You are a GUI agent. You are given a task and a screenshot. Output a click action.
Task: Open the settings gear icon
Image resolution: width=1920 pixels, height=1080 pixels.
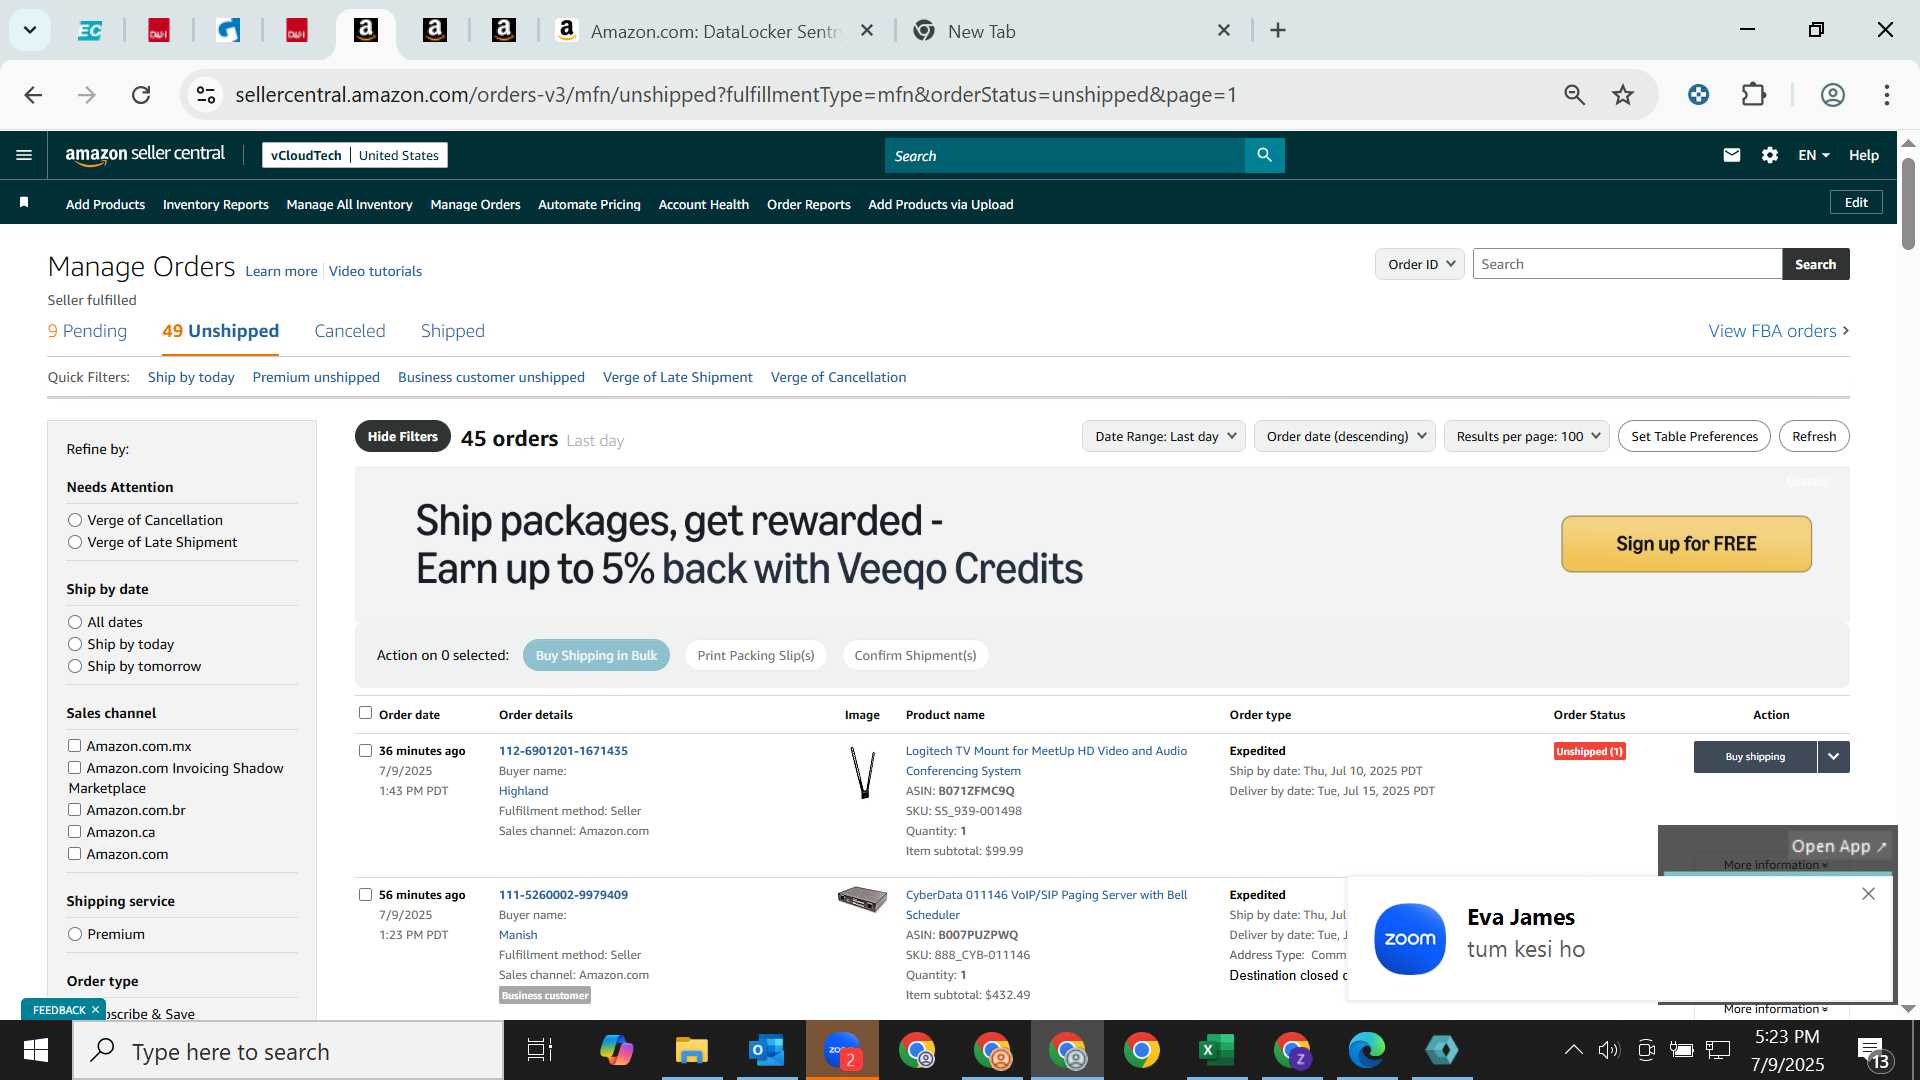pos(1770,155)
